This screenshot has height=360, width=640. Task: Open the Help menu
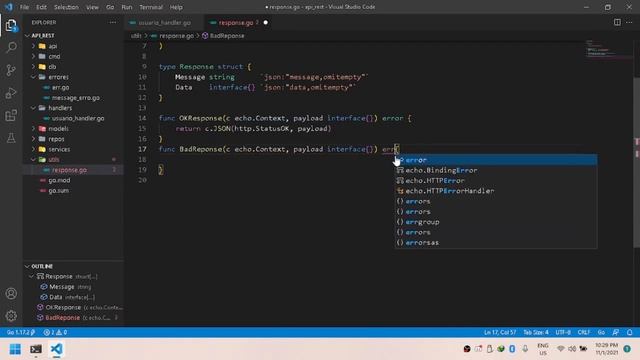click(176, 7)
